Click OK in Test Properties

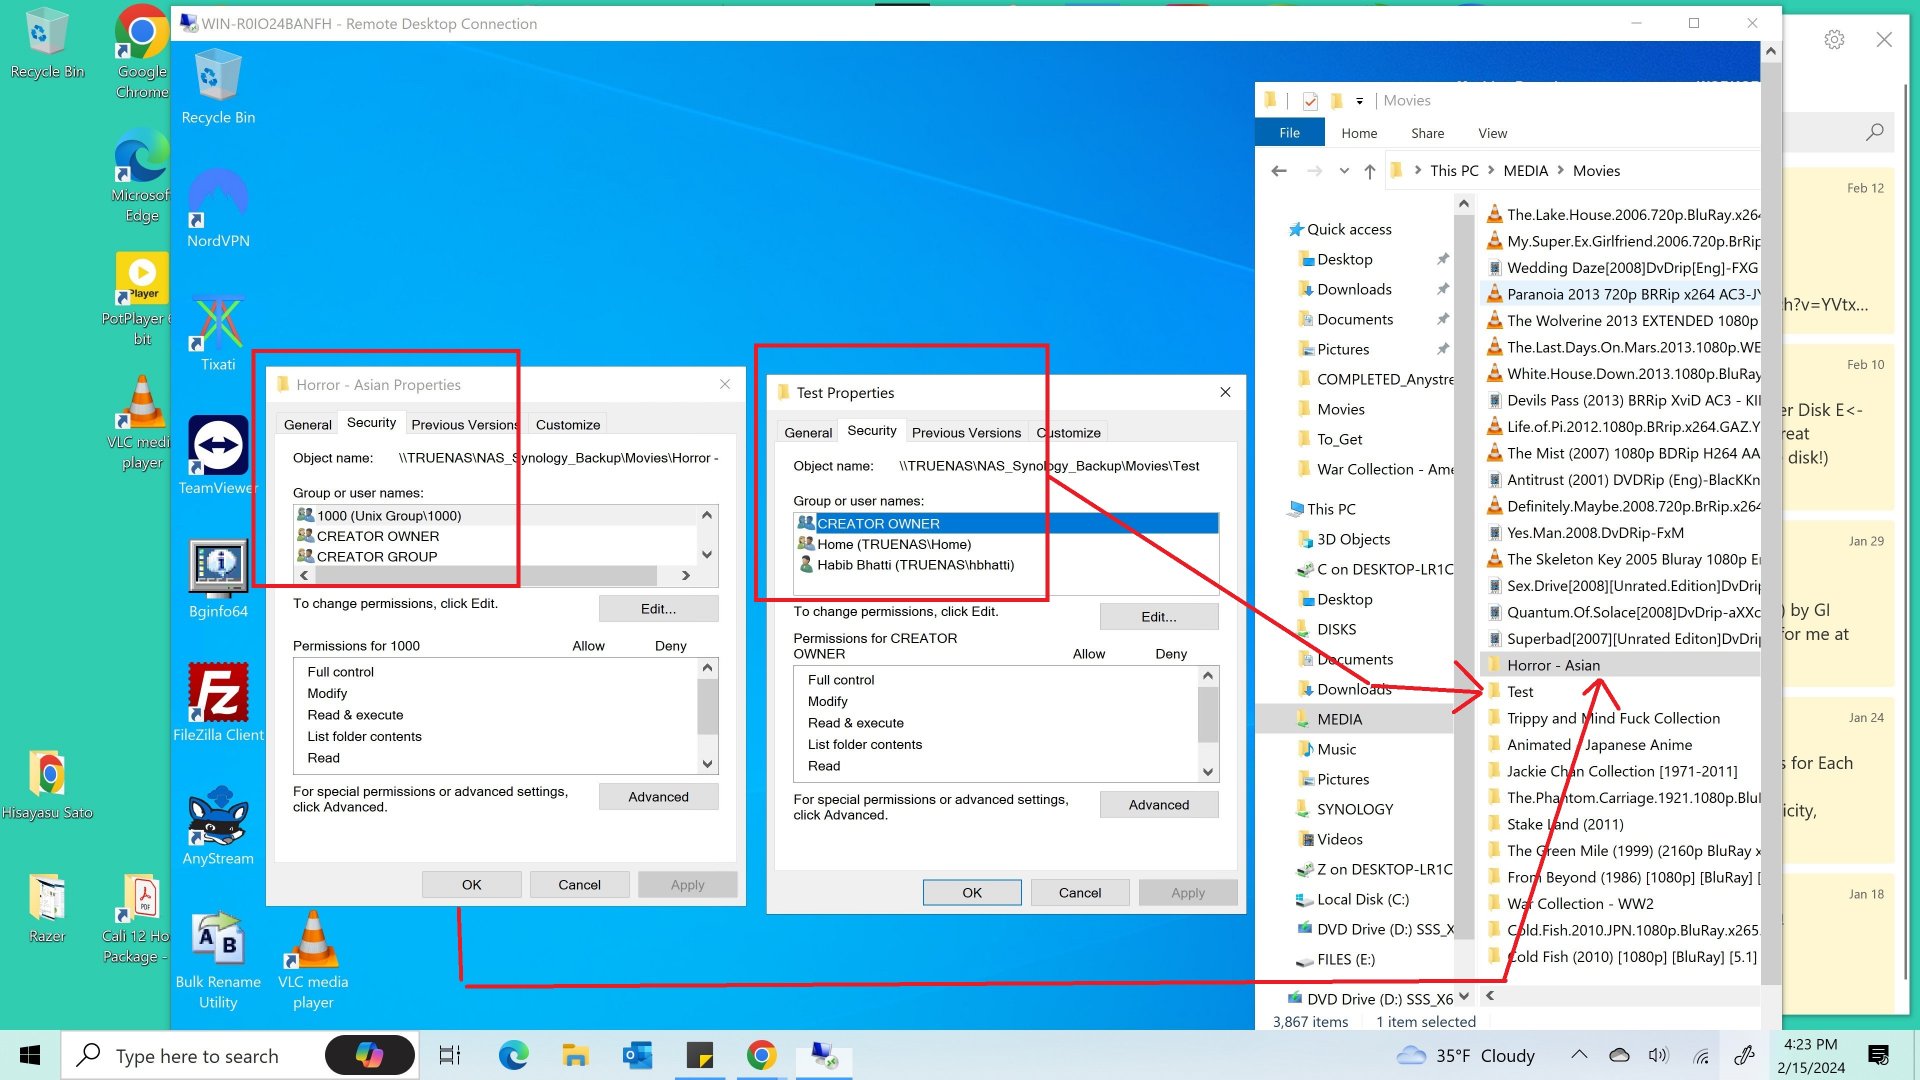pos(972,893)
